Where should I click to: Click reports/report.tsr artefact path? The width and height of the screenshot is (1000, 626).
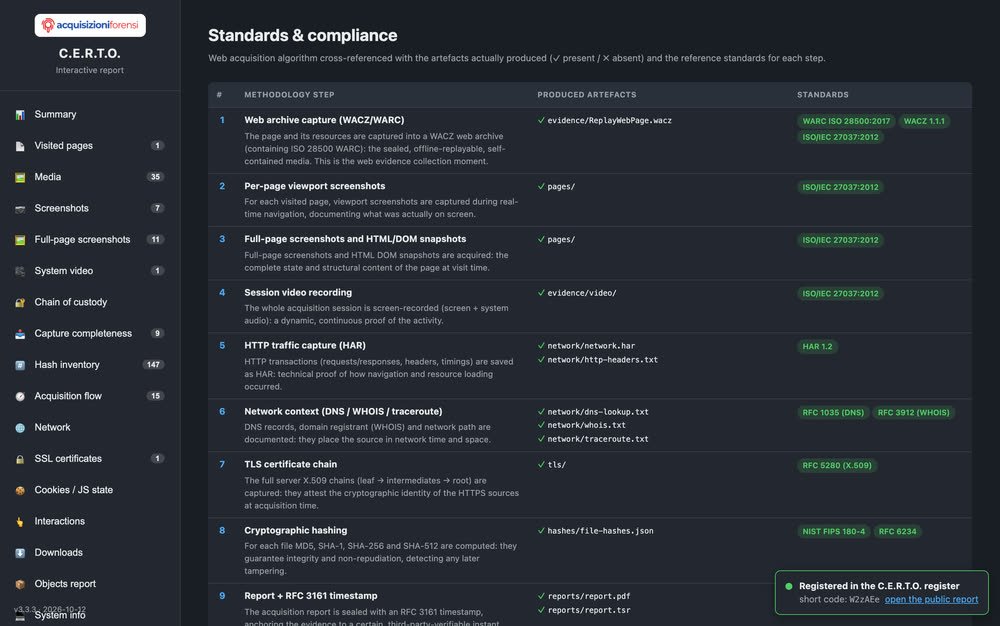589,610
